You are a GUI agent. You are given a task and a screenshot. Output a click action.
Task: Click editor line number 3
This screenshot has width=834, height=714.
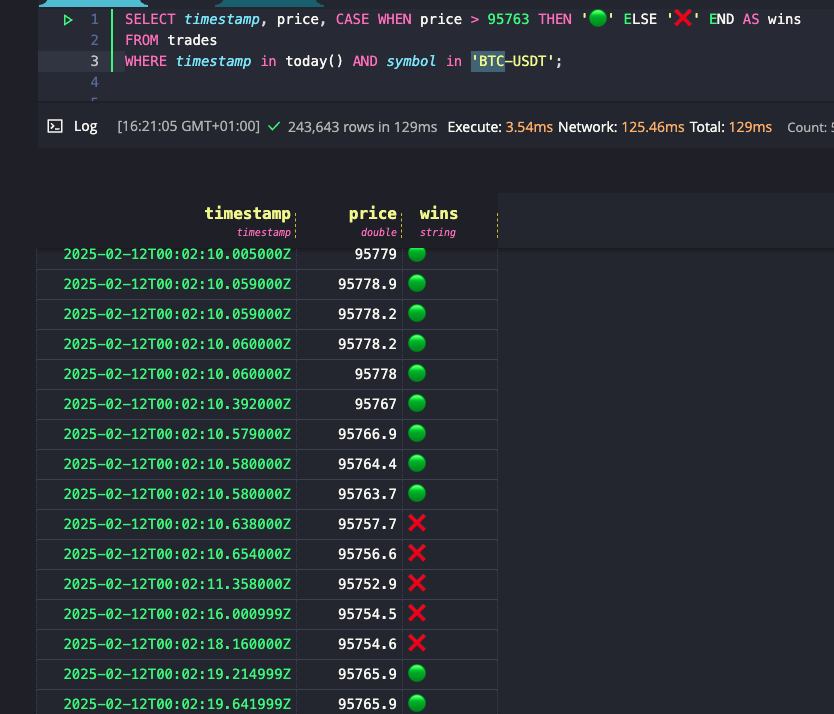[x=94, y=61]
